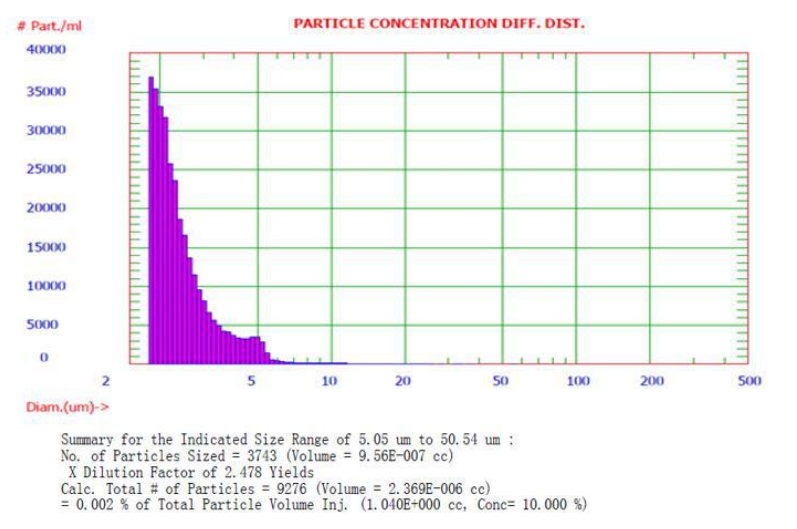Click the 'Diam.(um)->' x-axis label
The width and height of the screenshot is (797, 529).
(x=68, y=407)
